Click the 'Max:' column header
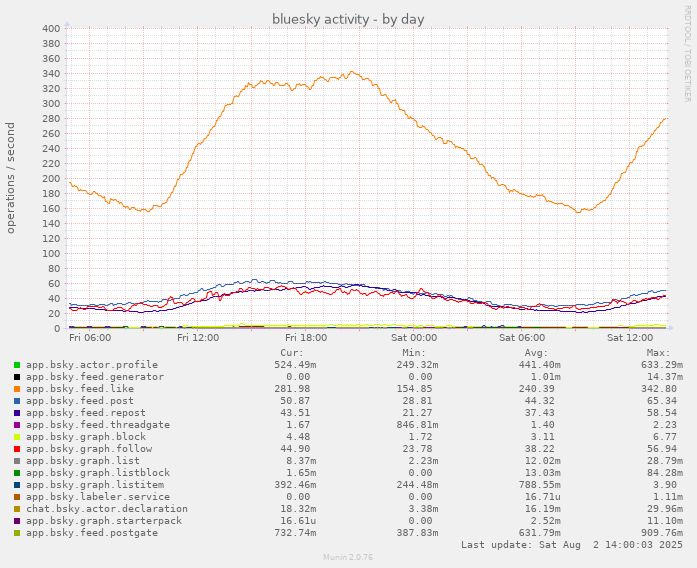The width and height of the screenshot is (697, 568). coord(658,353)
